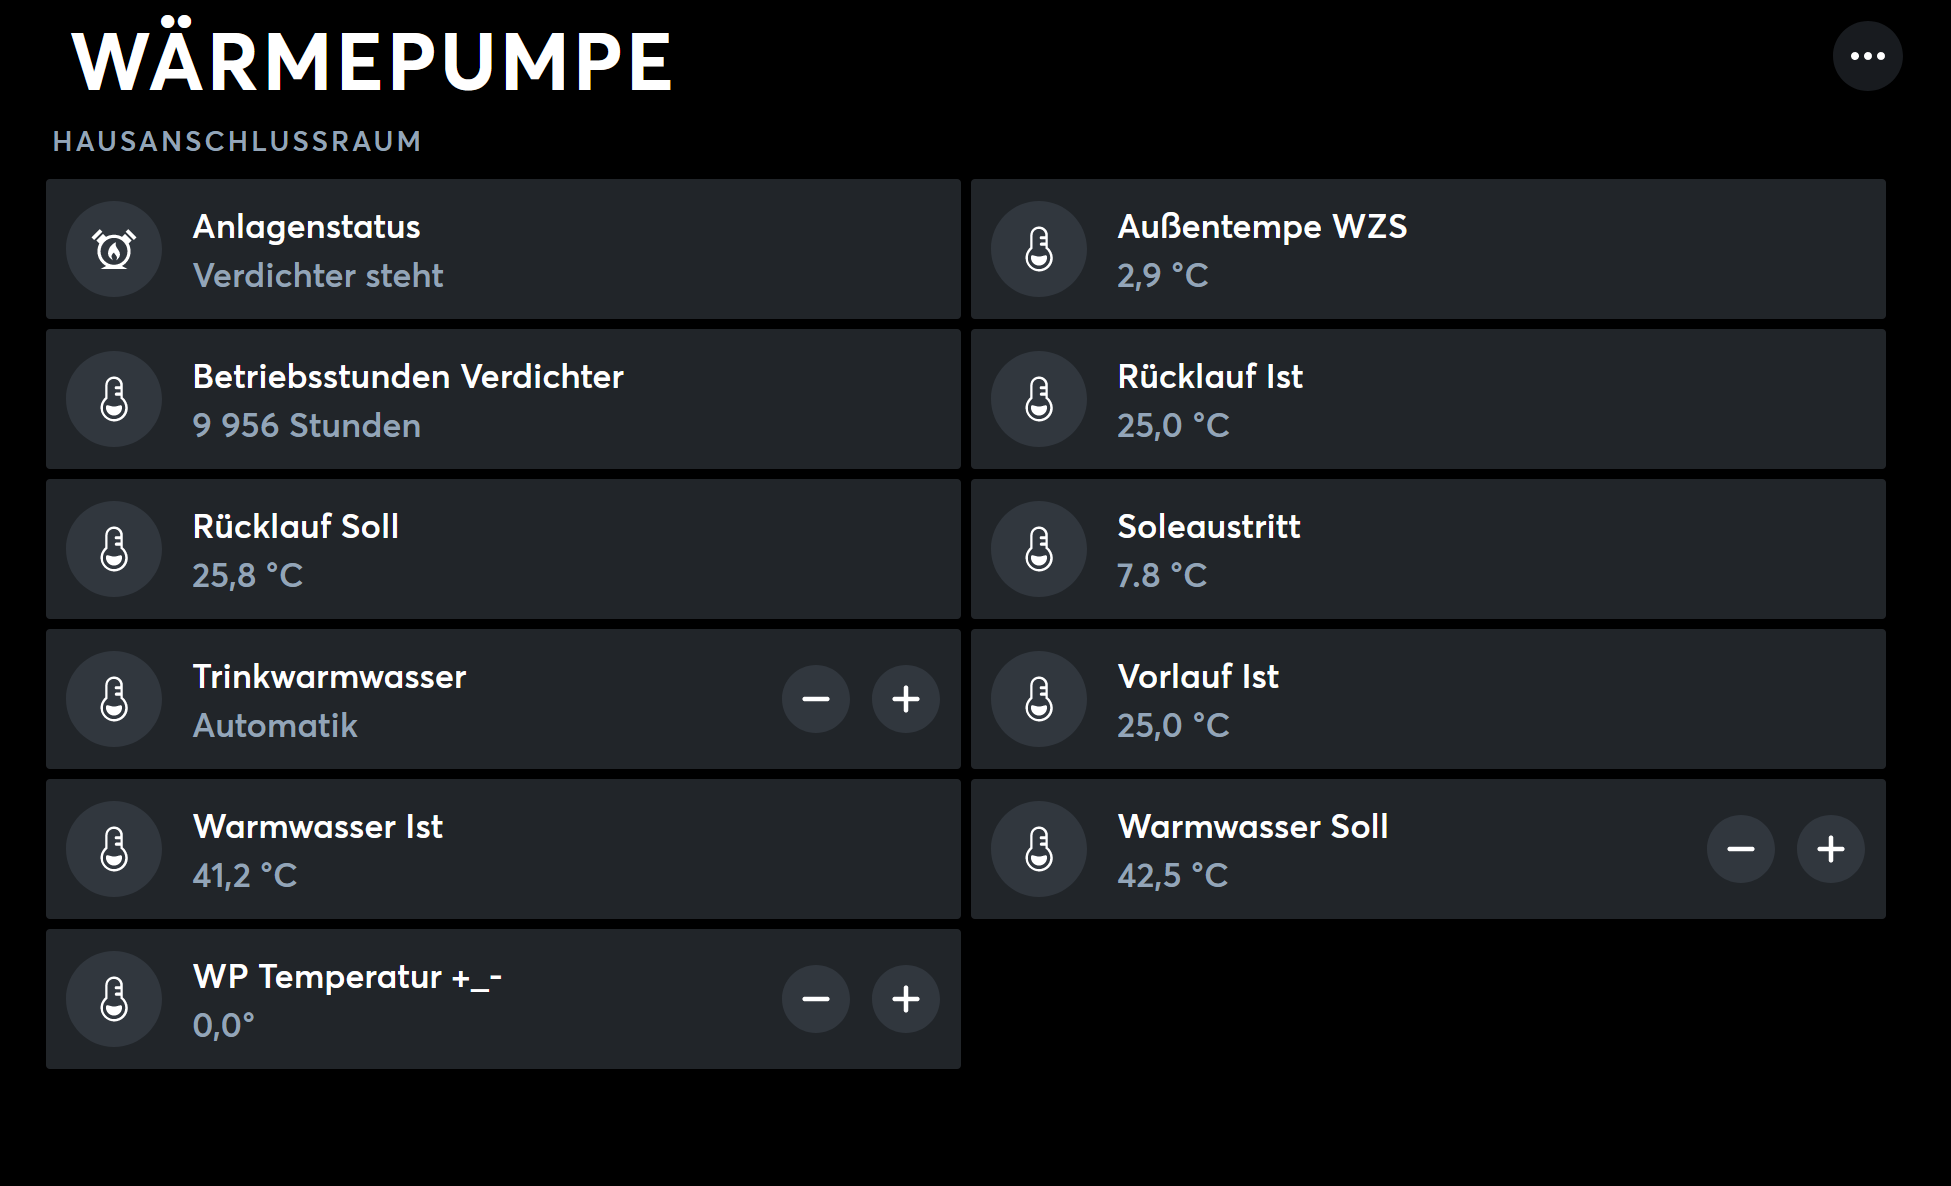Open the three-dot overflow menu
The image size is (1951, 1186).
coord(1867,56)
